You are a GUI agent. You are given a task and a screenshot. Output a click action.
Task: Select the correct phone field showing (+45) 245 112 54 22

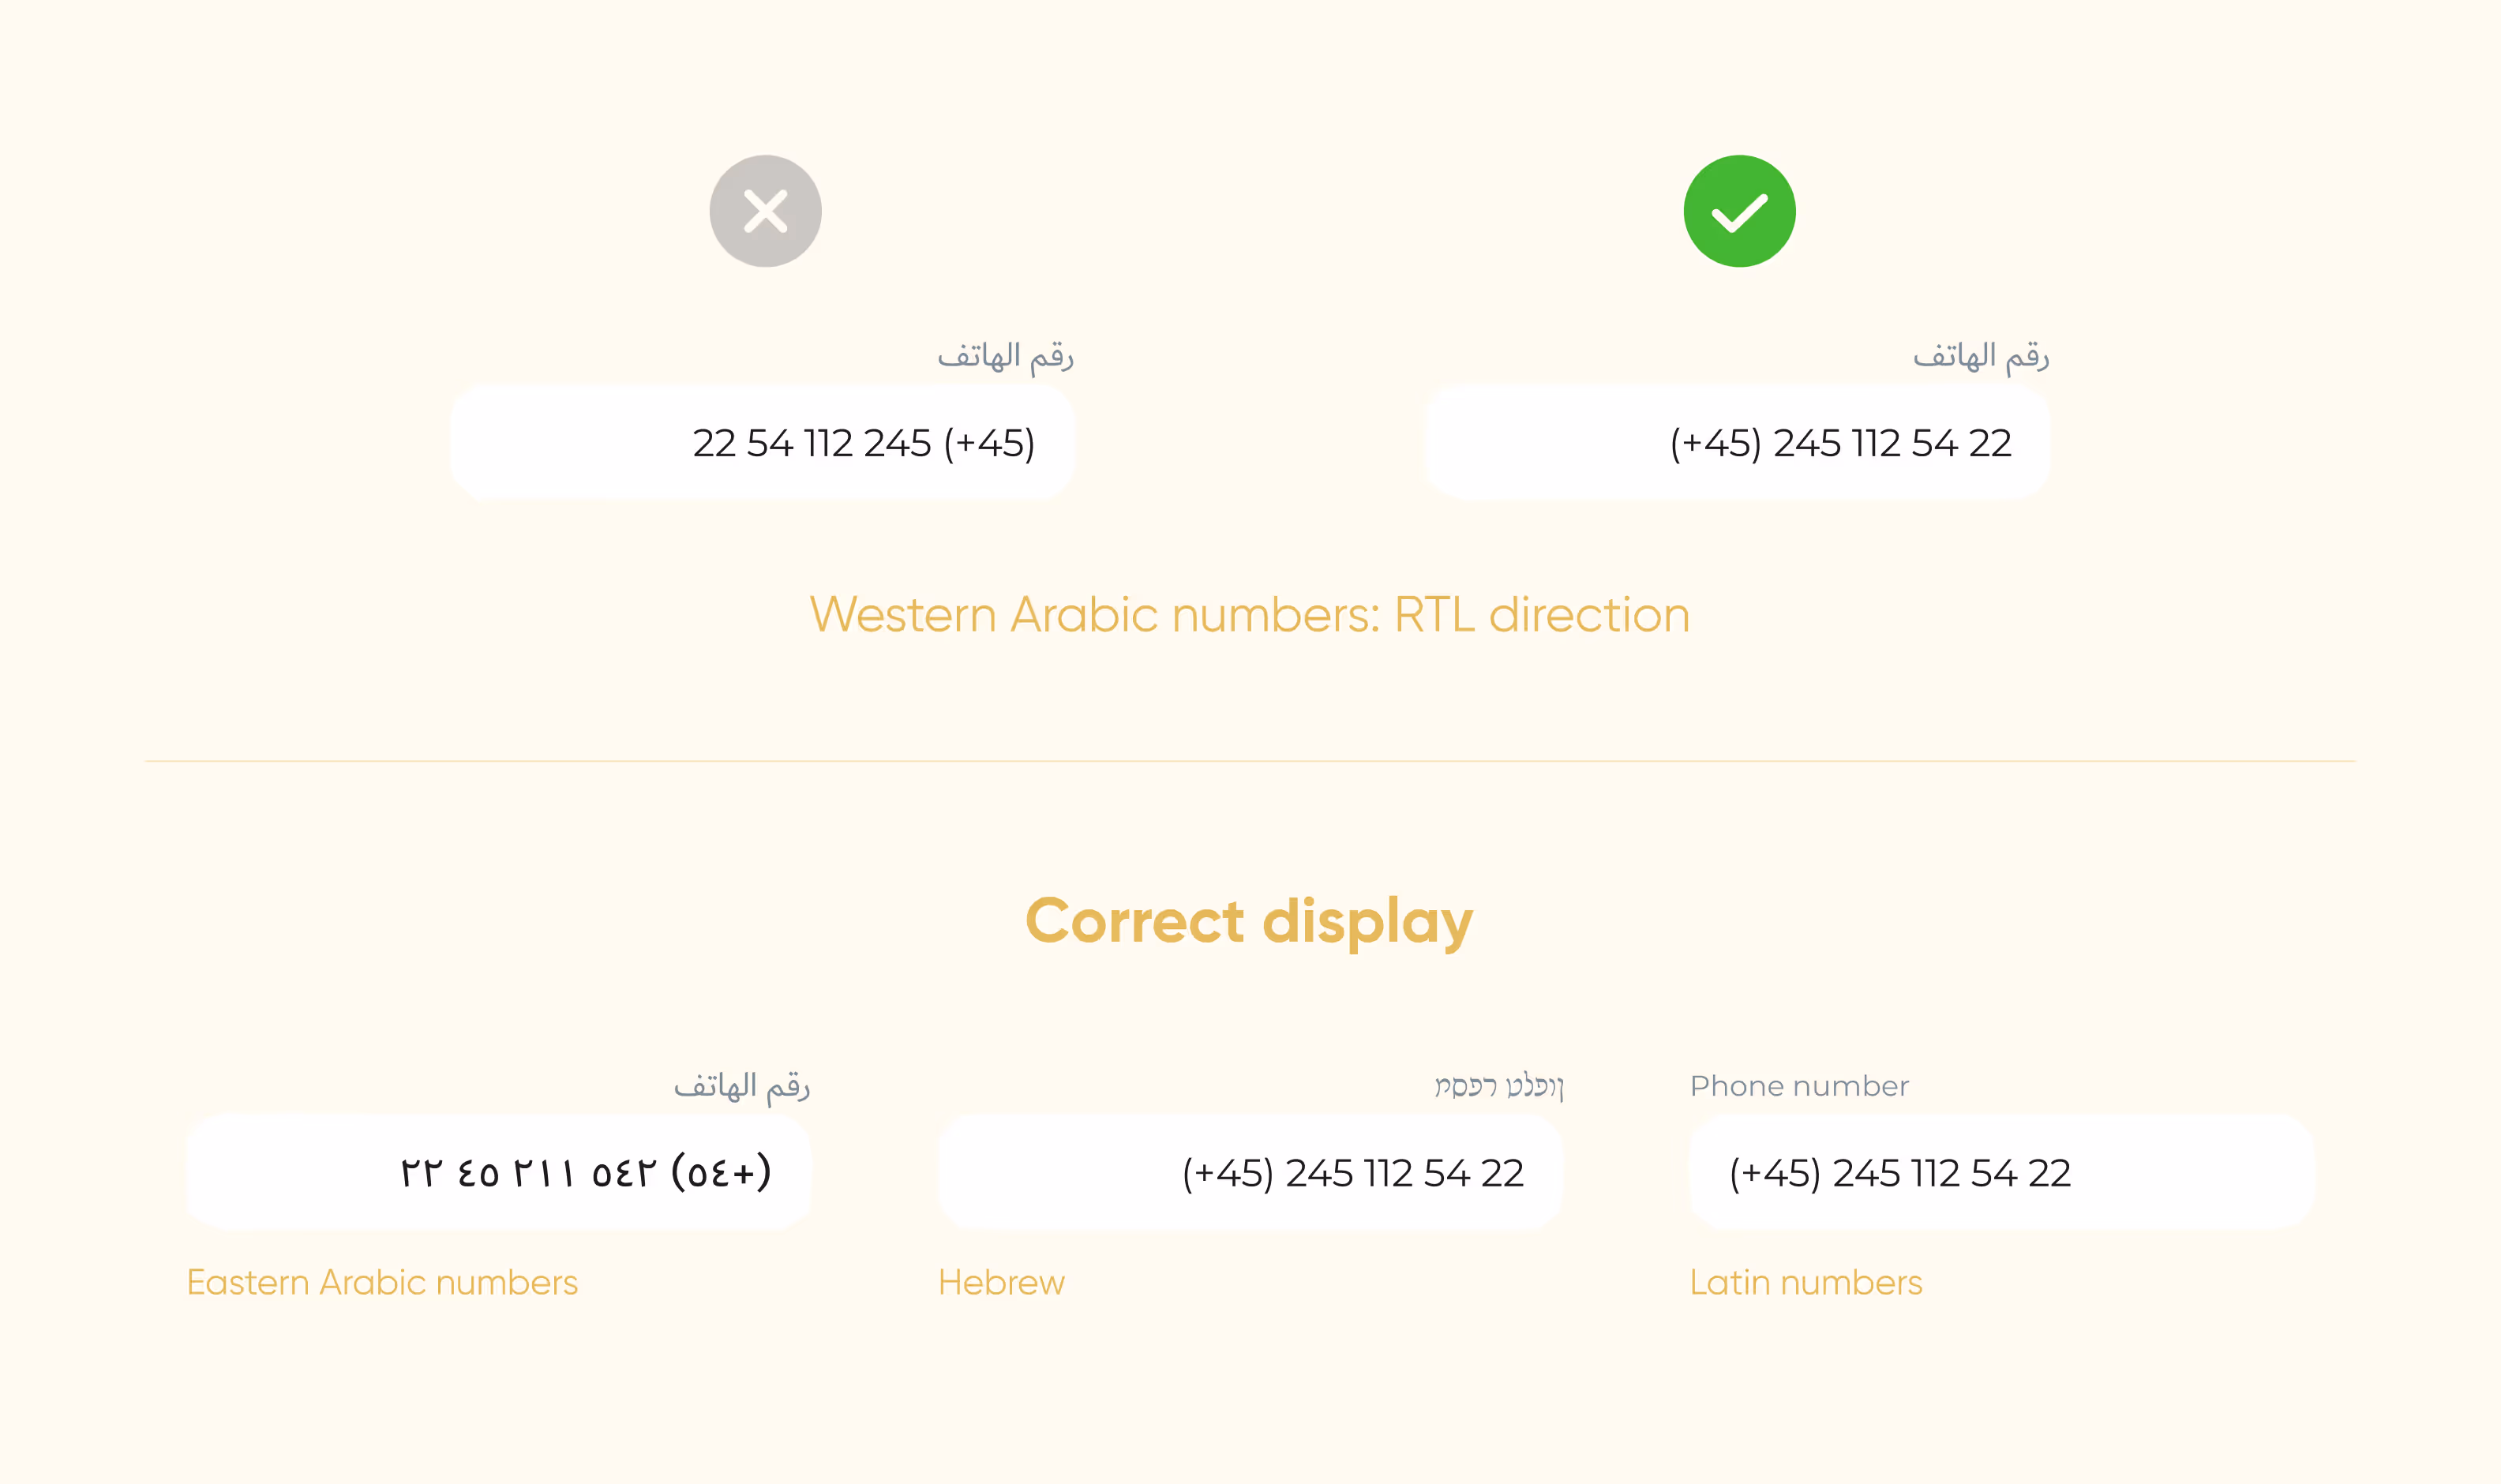(1739, 443)
